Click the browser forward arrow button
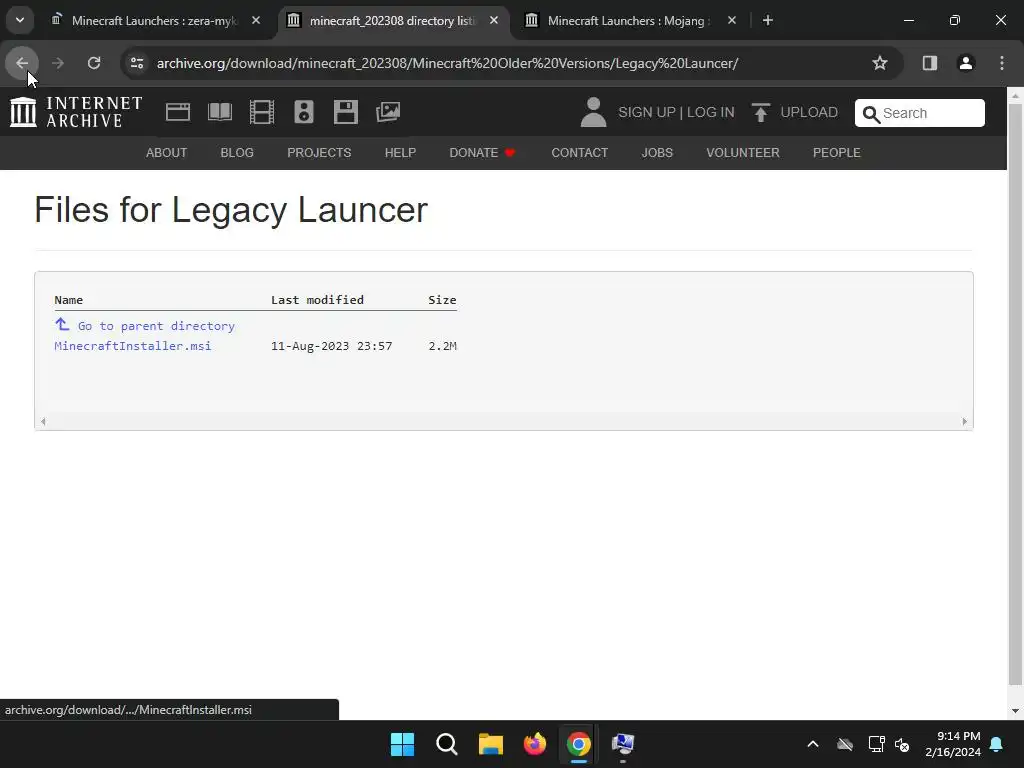 [x=58, y=63]
